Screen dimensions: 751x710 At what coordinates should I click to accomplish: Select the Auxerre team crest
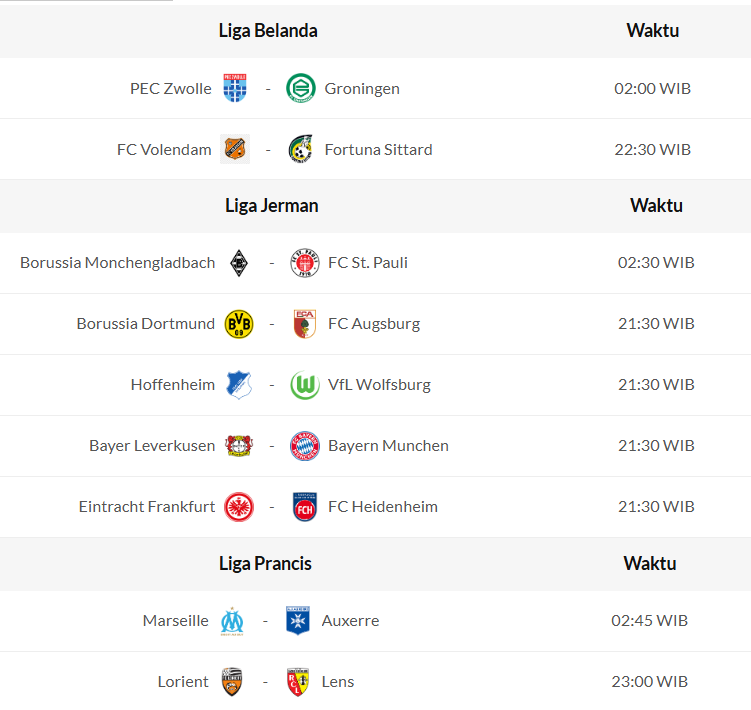(297, 621)
